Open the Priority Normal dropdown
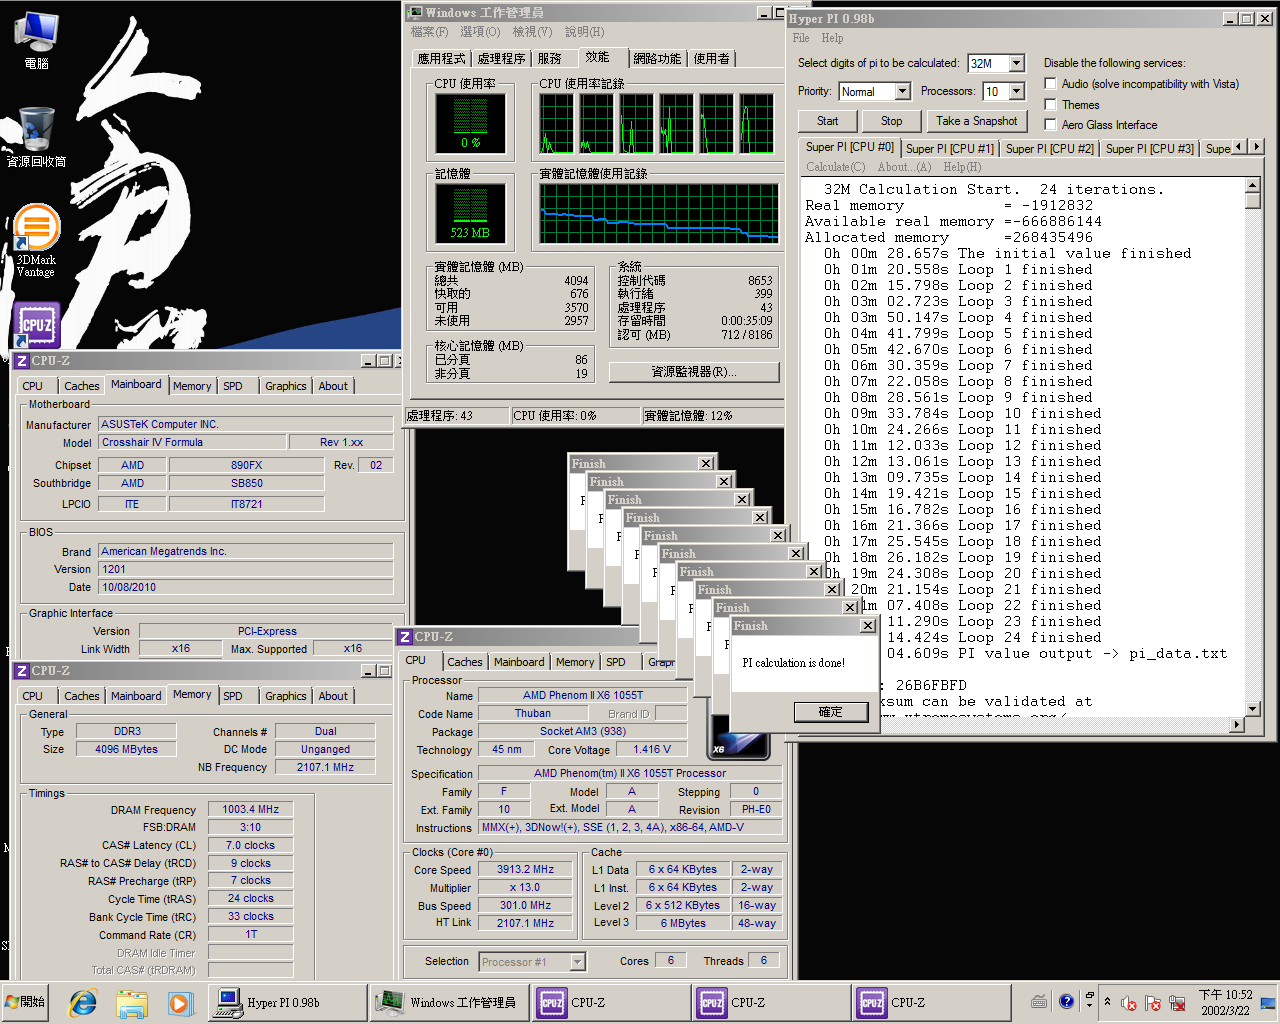Viewport: 1280px width, 1024px height. pos(902,91)
